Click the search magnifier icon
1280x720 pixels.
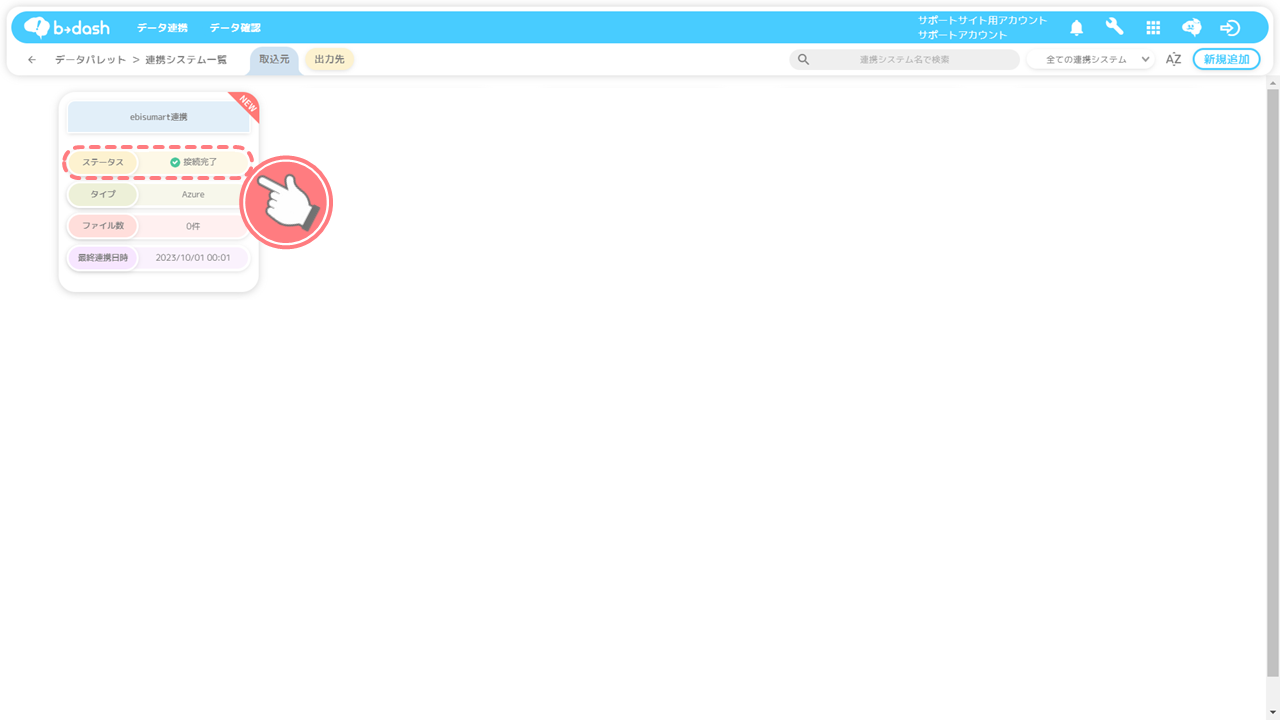[803, 59]
